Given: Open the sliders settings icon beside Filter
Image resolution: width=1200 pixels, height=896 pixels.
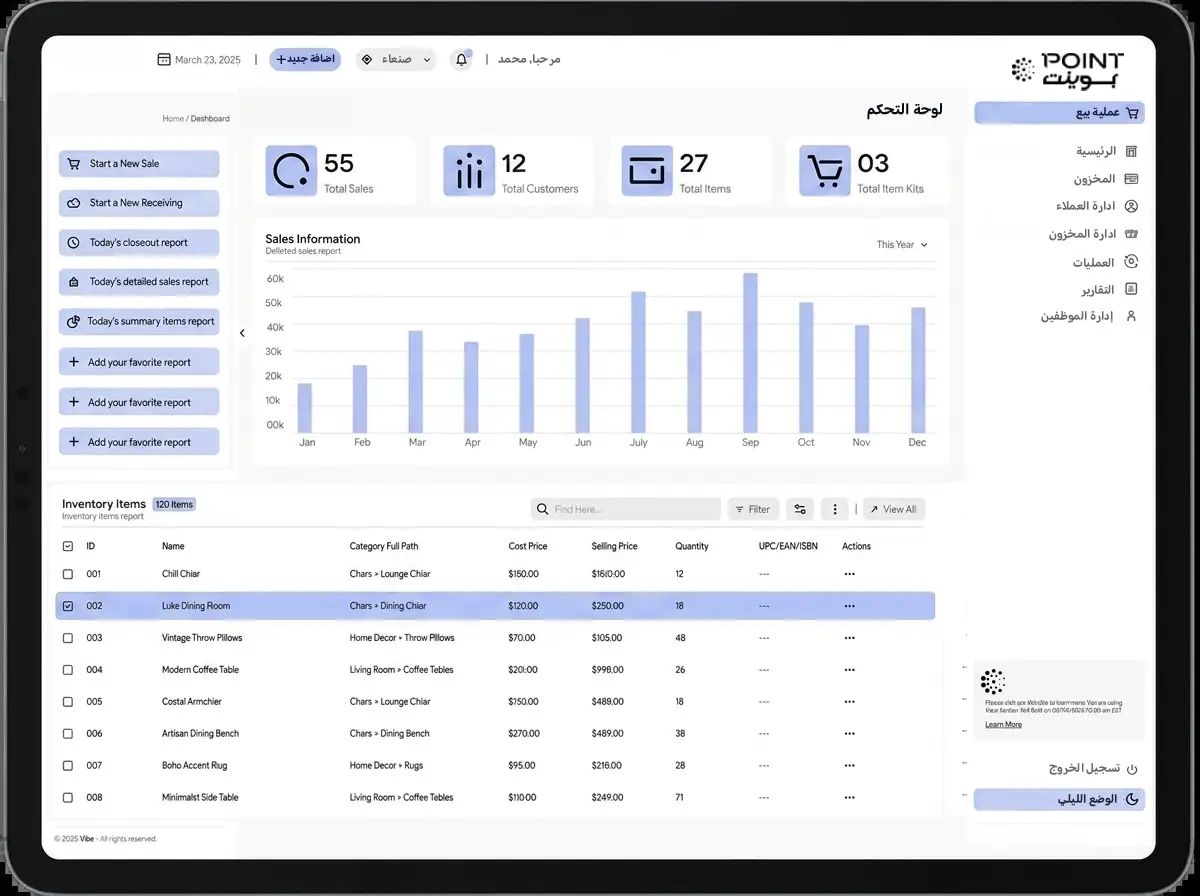Looking at the screenshot, I should coord(800,509).
